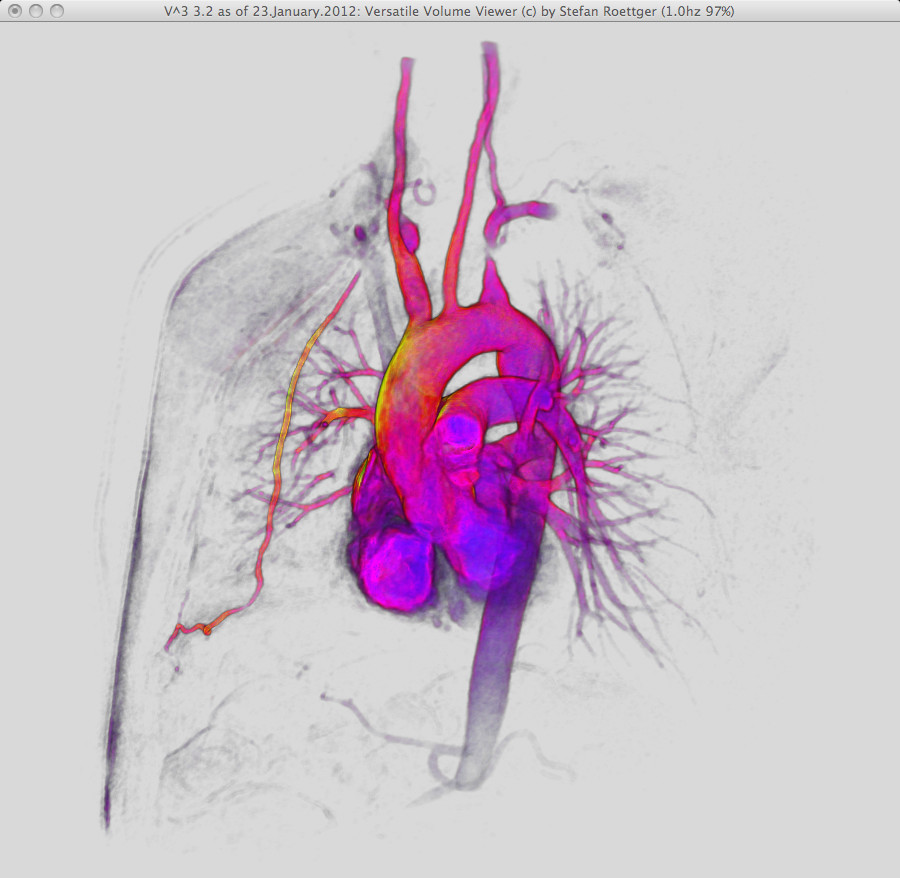Click the small dark purple spots near shoulder
The image size is (900, 878).
358,233
